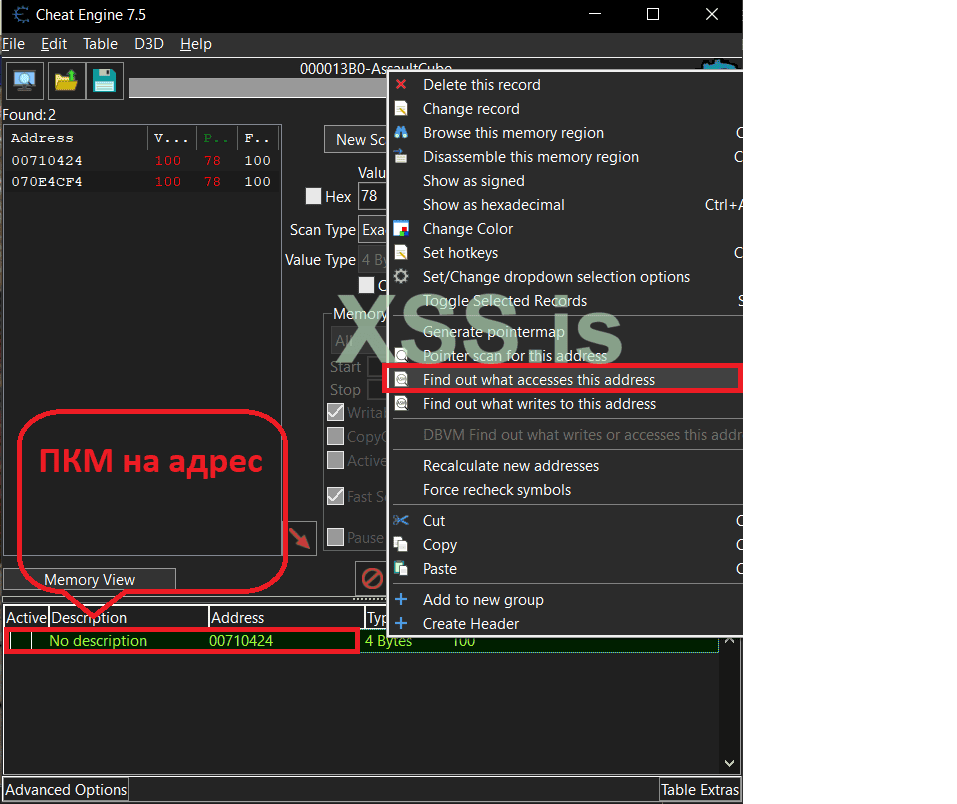Toggle the checkbox below Value Type dropdown
This screenshot has height=804, width=957.
point(366,285)
